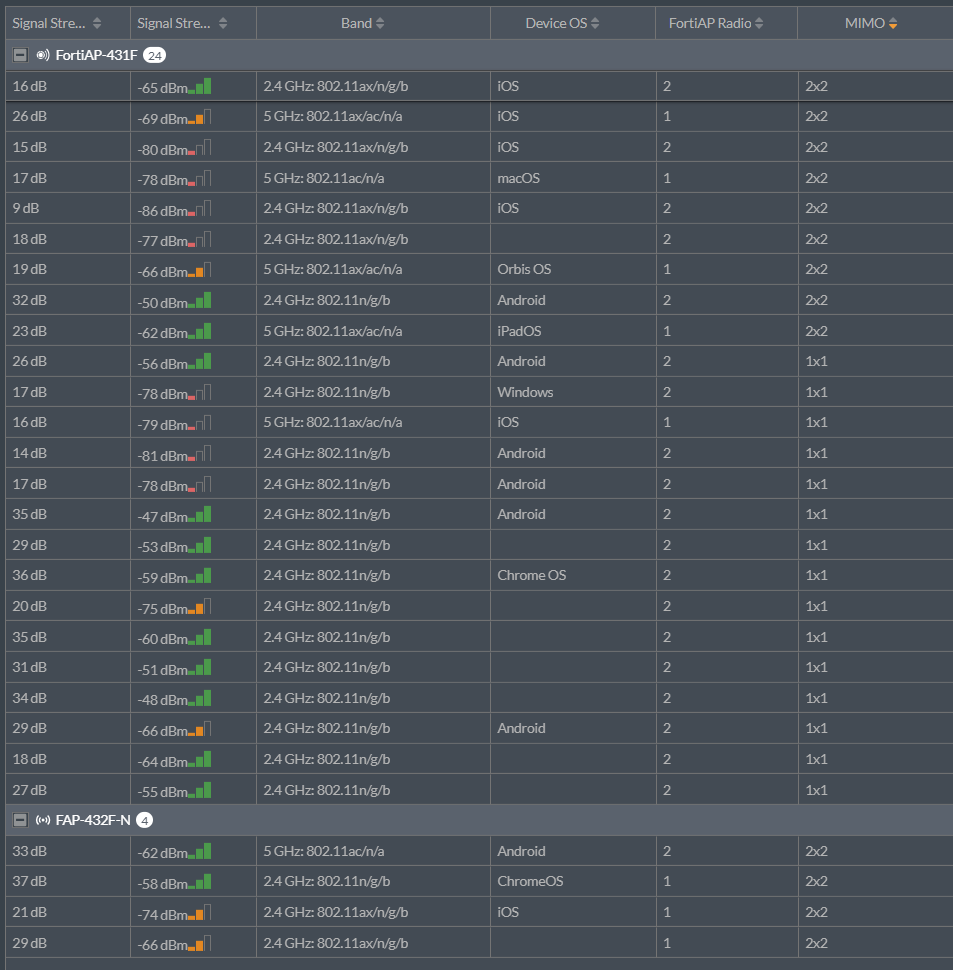Click red signal bars next to -77 dBm

(200, 239)
